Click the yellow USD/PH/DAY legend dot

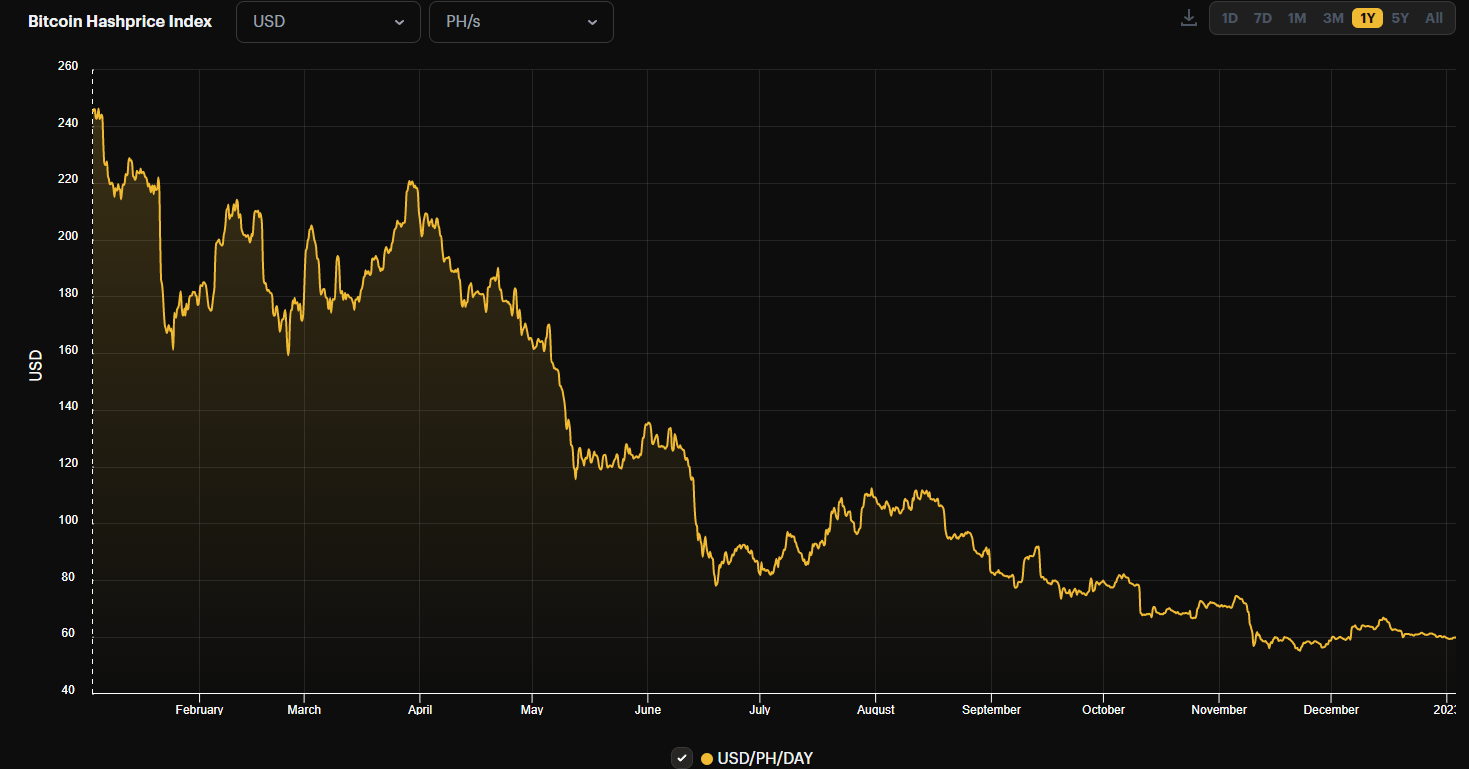707,759
